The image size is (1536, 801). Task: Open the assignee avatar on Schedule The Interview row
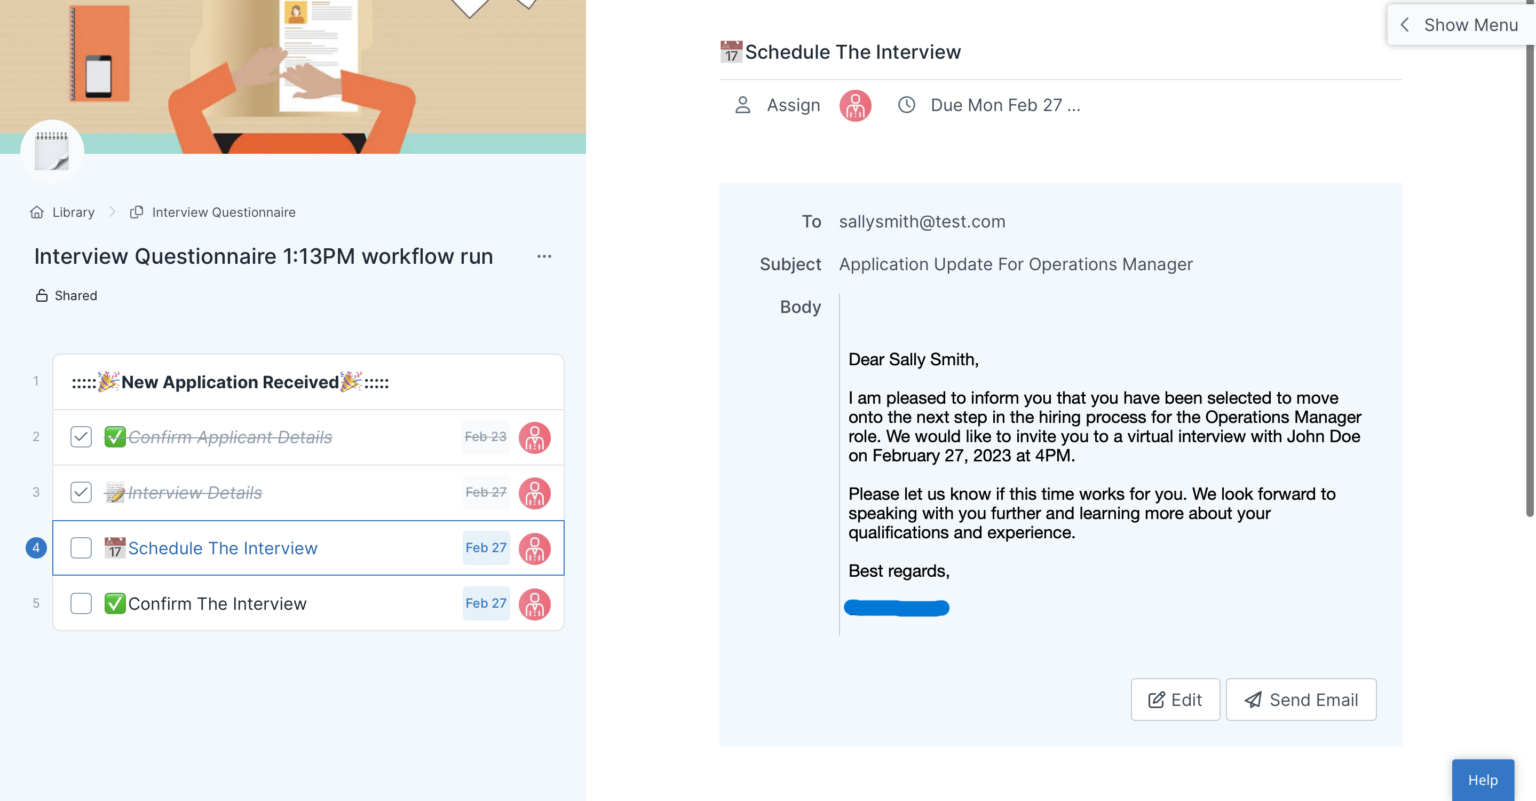click(x=534, y=548)
